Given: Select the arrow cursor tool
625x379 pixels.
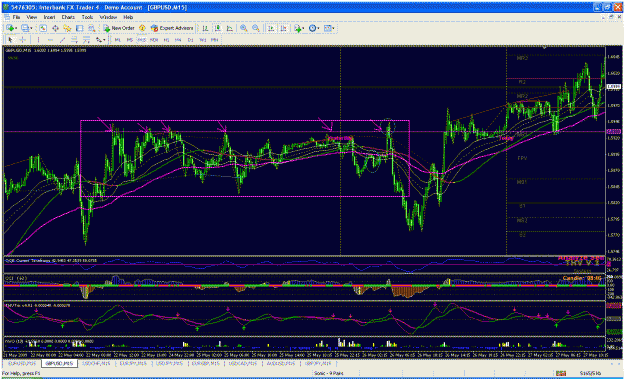Looking at the screenshot, I should tap(10, 40).
